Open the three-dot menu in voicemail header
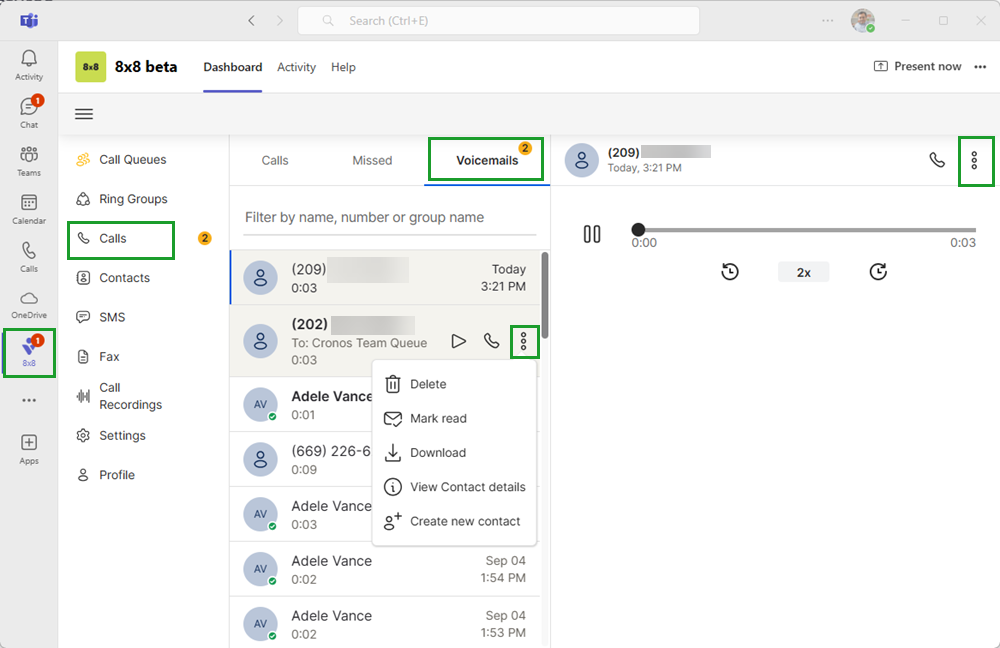Viewport: 1000px width, 648px height. pyautogui.click(x=975, y=160)
